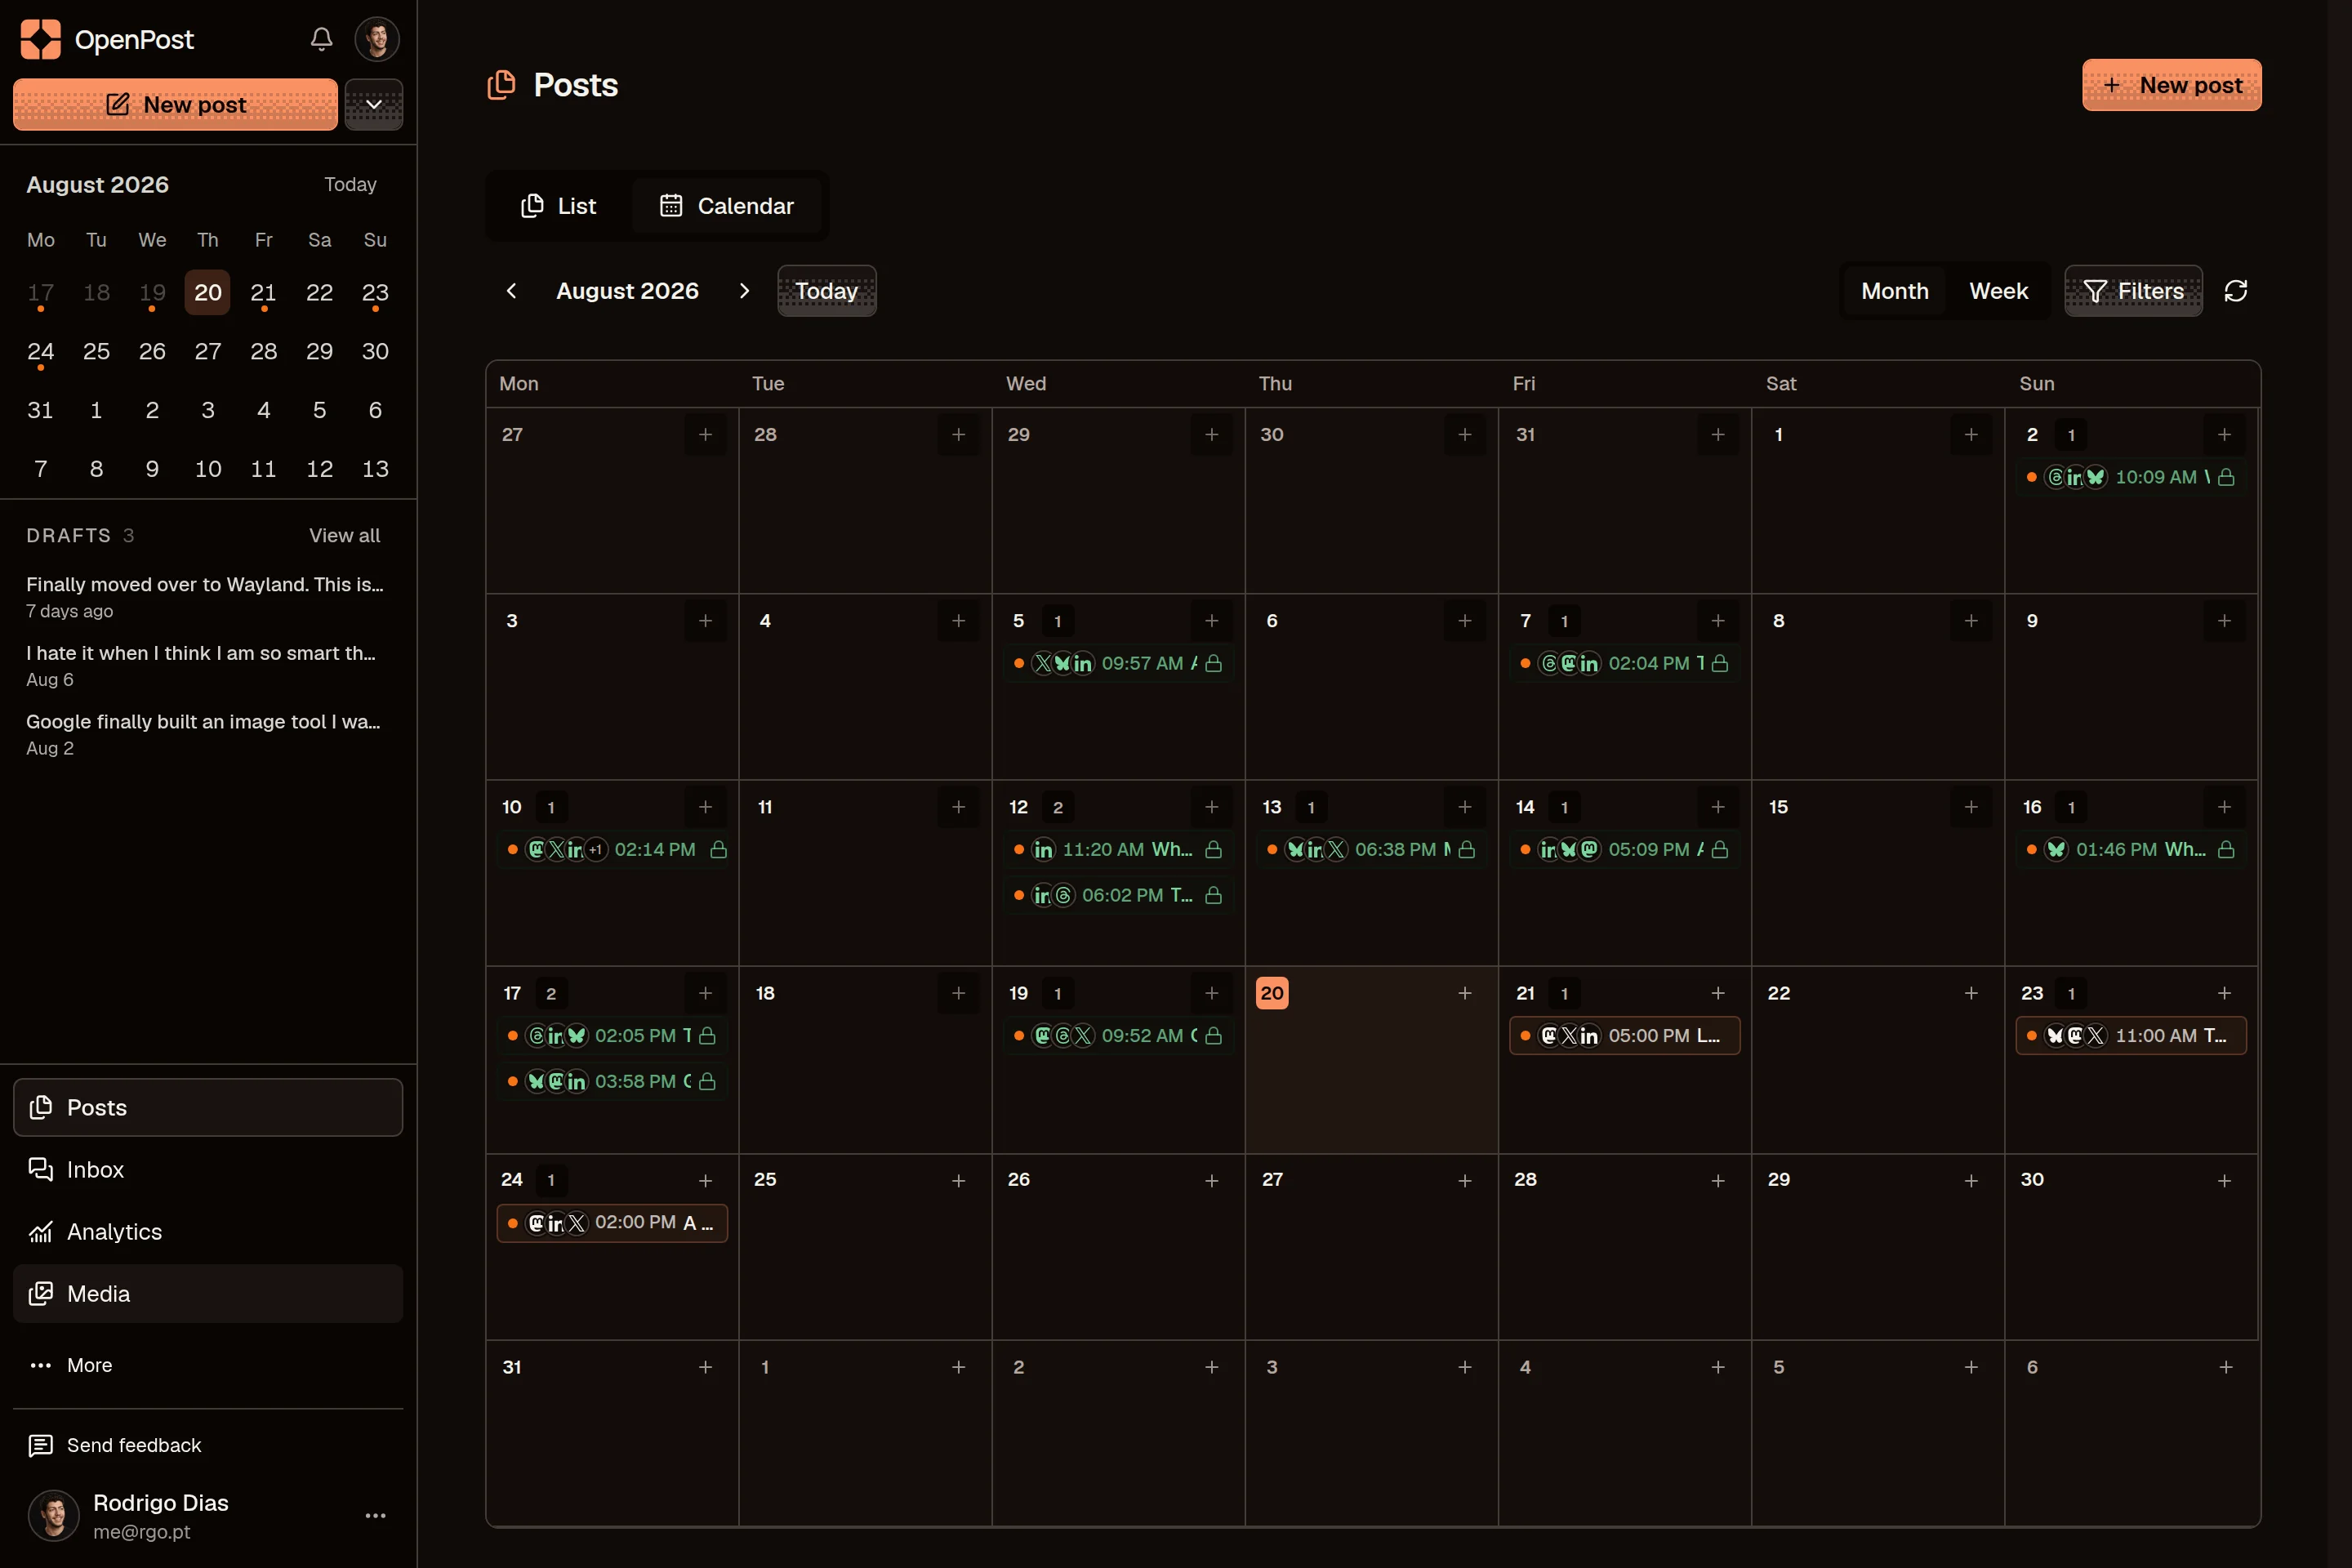Image resolution: width=2352 pixels, height=1568 pixels.
Task: Click the profile avatar in sidebar header
Action: 377,39
